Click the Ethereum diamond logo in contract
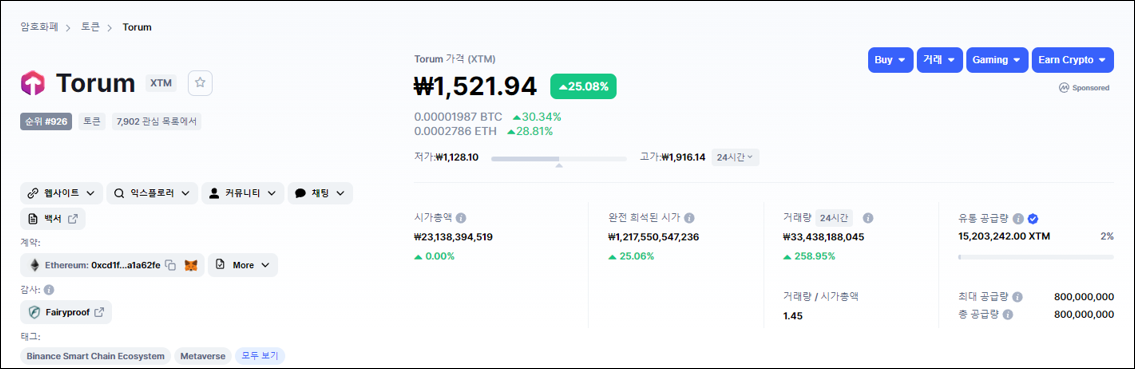This screenshot has width=1135, height=369. [x=34, y=266]
